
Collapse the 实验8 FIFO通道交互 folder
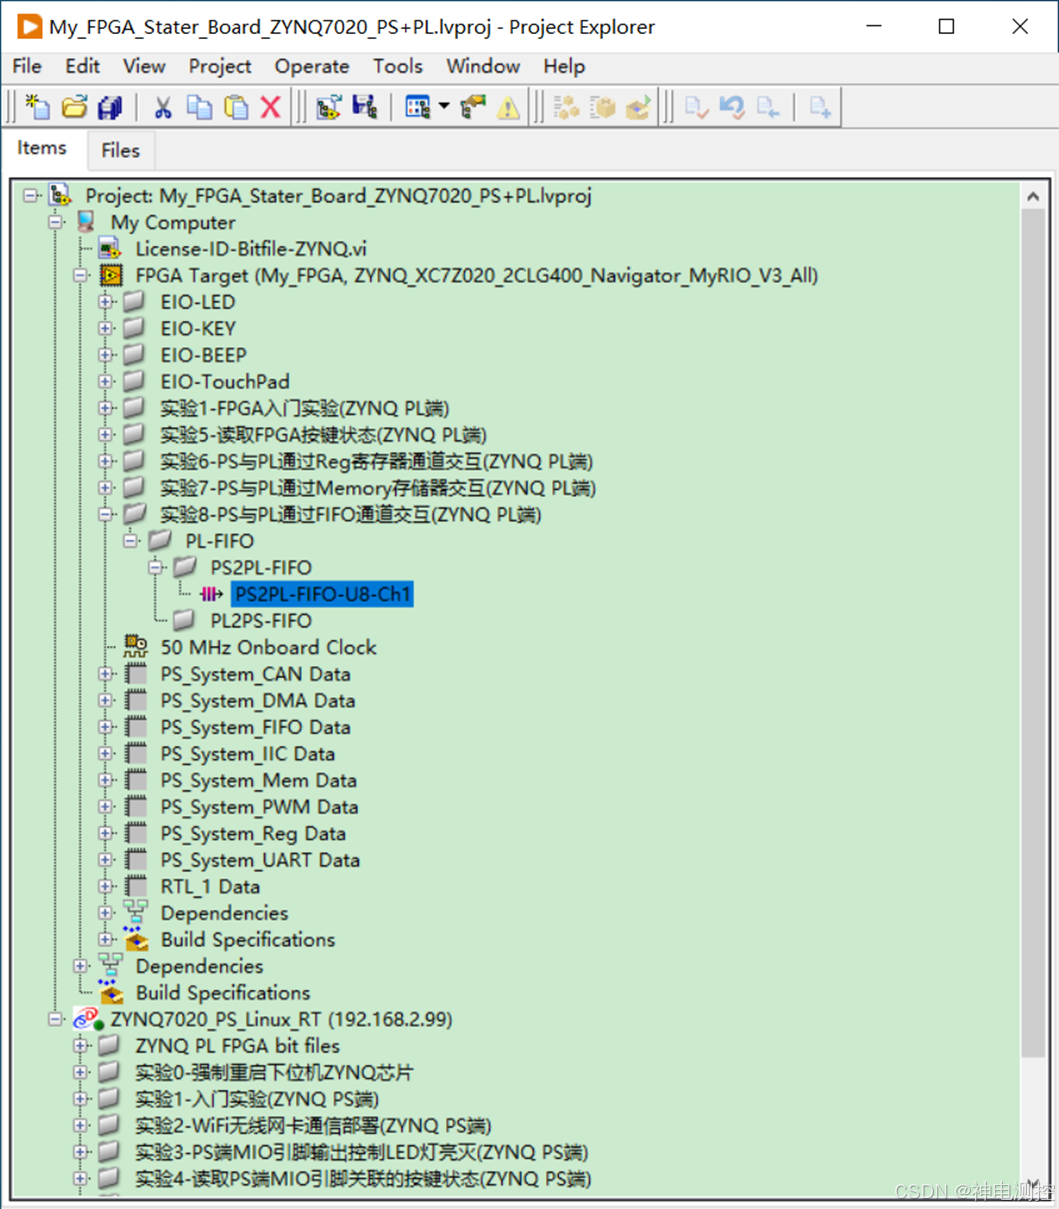106,514
